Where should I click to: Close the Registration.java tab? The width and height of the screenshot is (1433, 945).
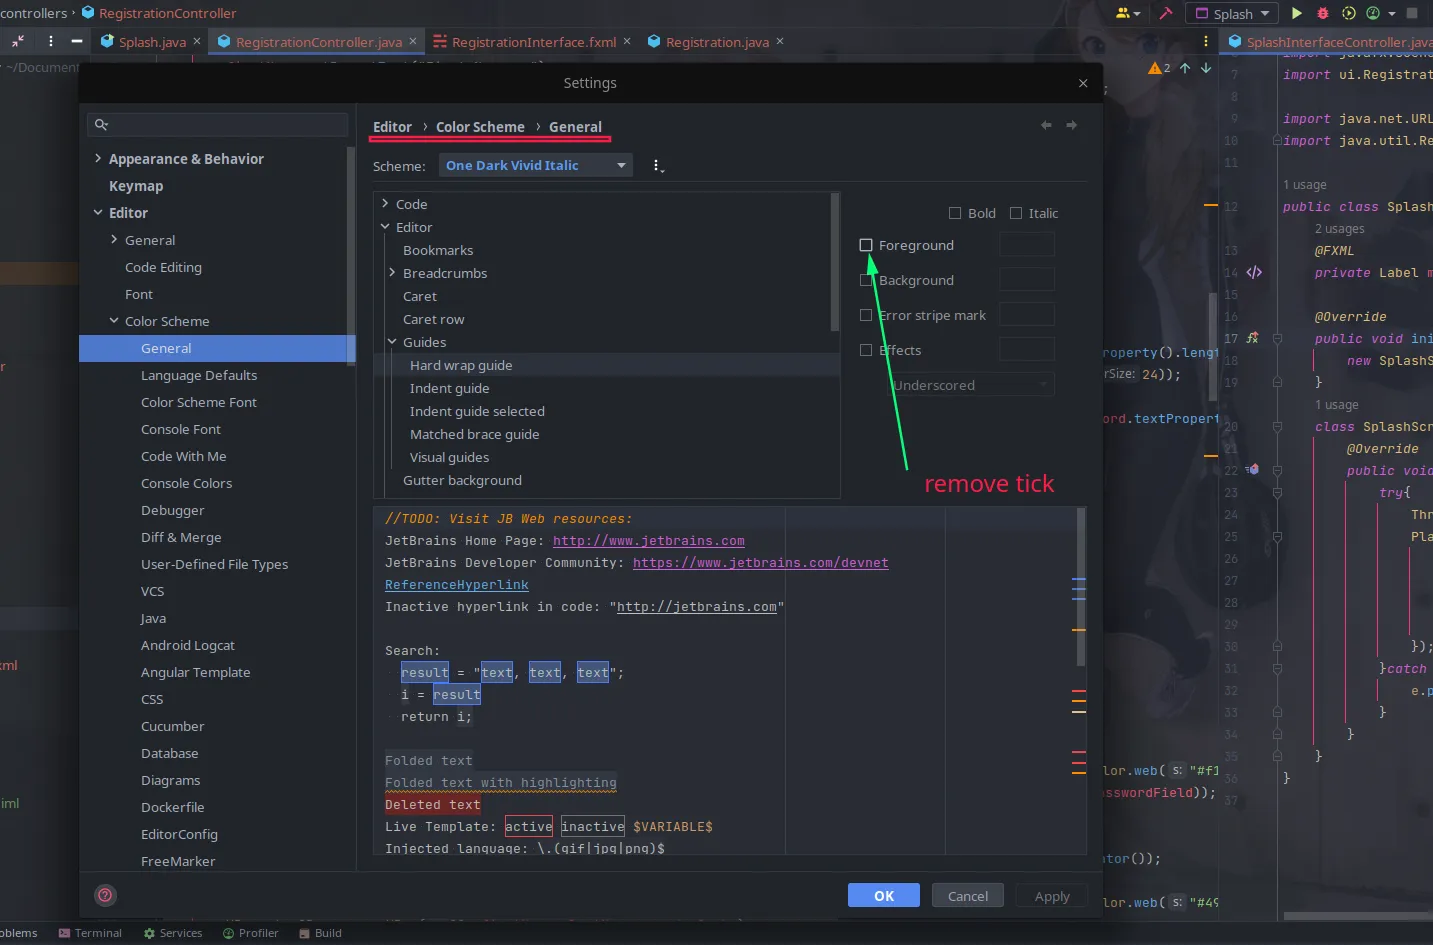(780, 41)
